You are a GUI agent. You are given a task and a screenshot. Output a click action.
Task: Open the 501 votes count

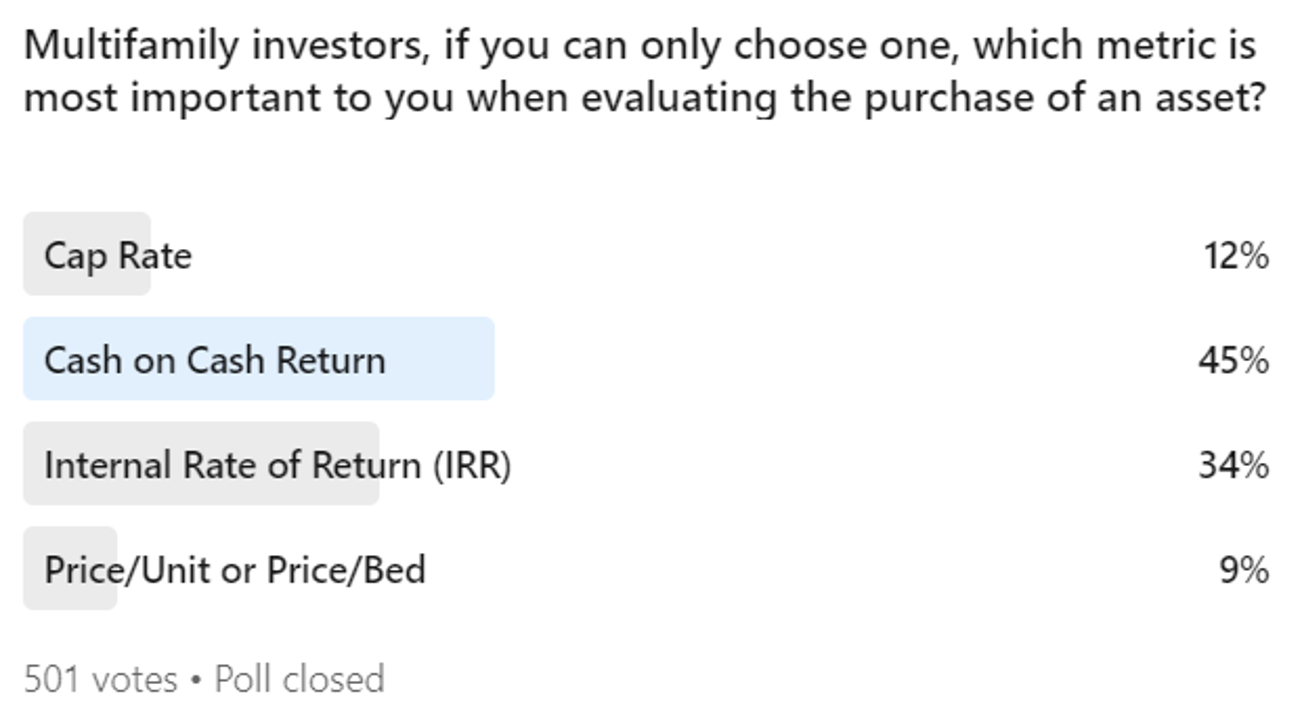(100, 679)
